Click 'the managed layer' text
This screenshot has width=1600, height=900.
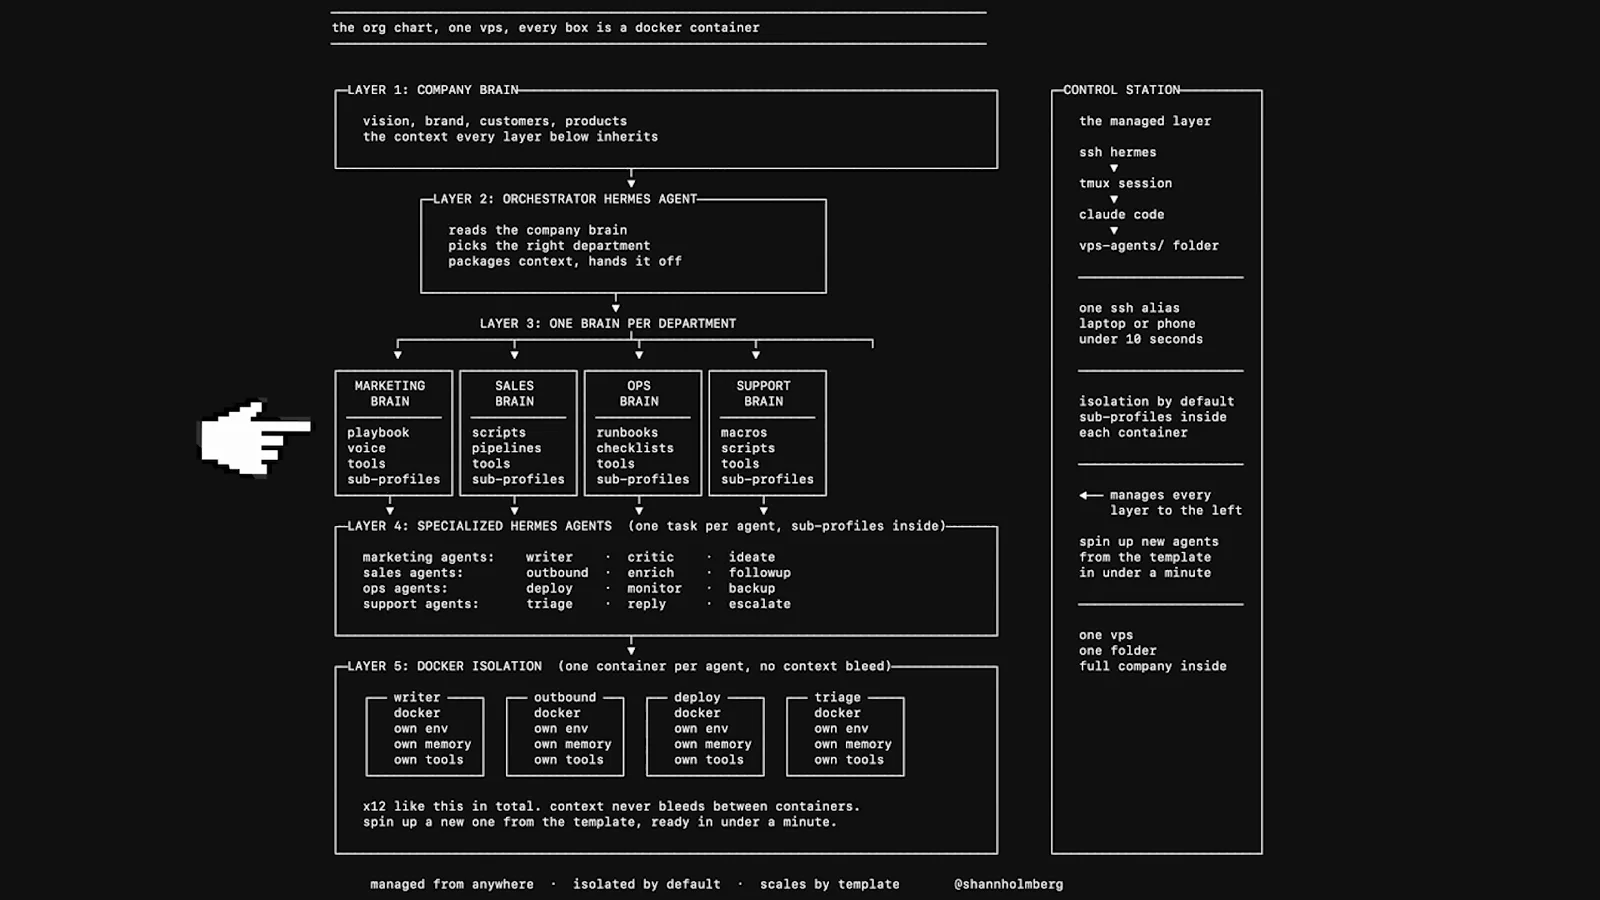1144,121
